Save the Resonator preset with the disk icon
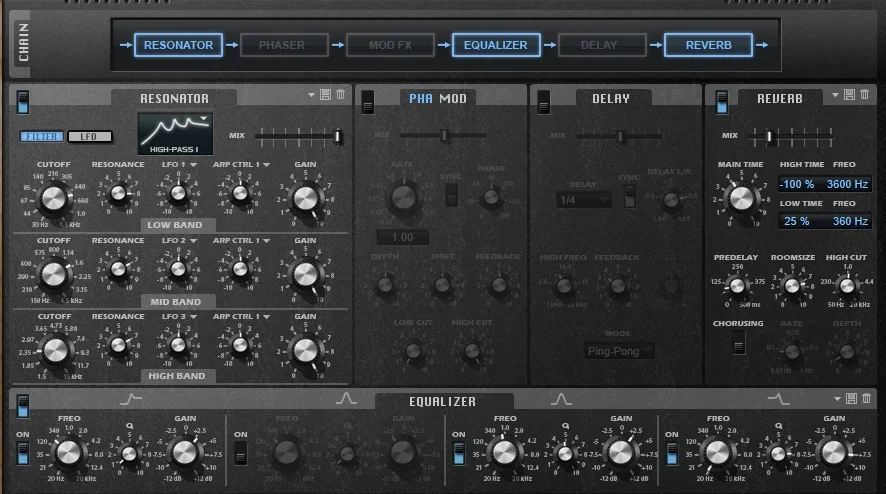Image resolution: width=886 pixels, height=494 pixels. click(x=325, y=94)
